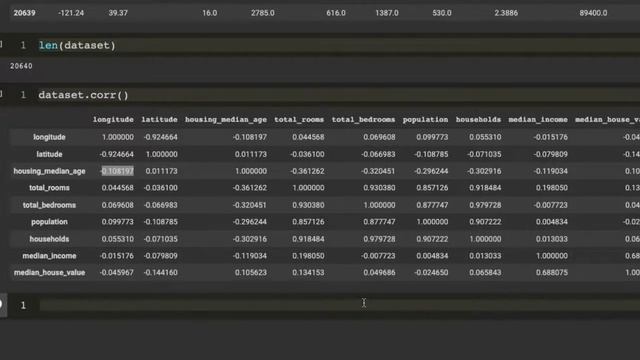Click 0.099773 in the longitude row
The image size is (640, 360).
pos(432,137)
